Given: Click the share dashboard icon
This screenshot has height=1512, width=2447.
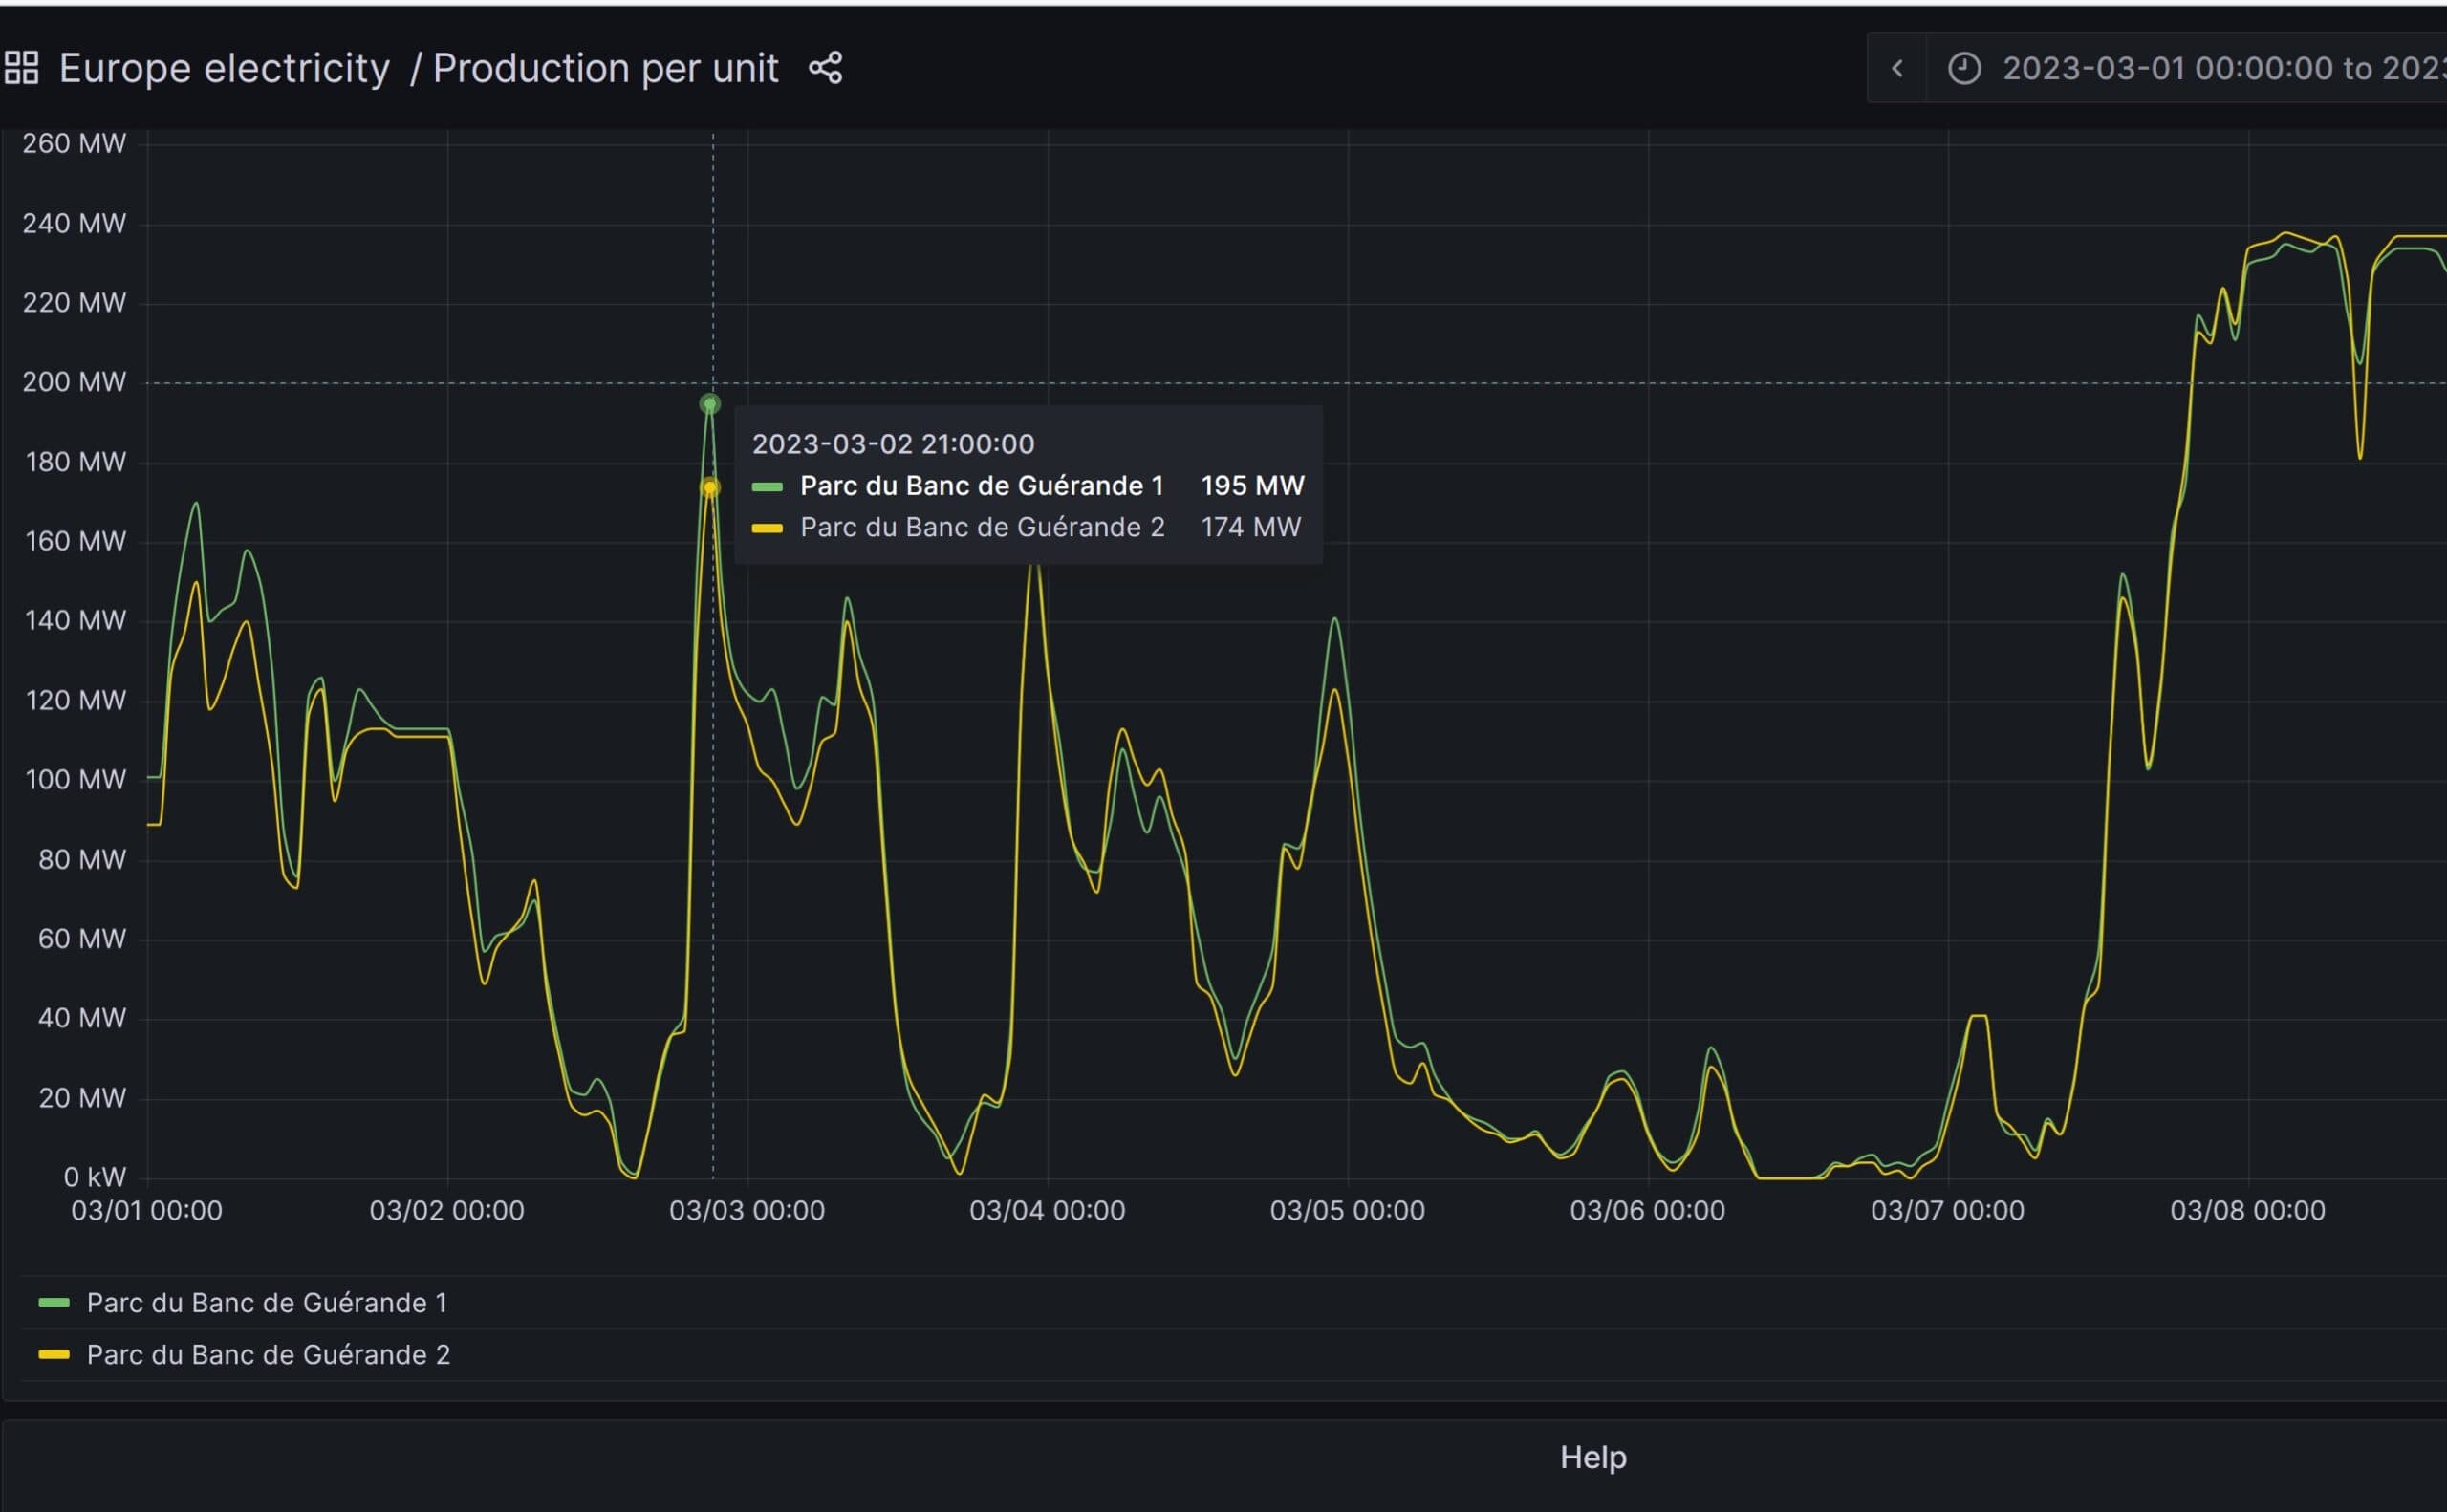Looking at the screenshot, I should [x=825, y=68].
